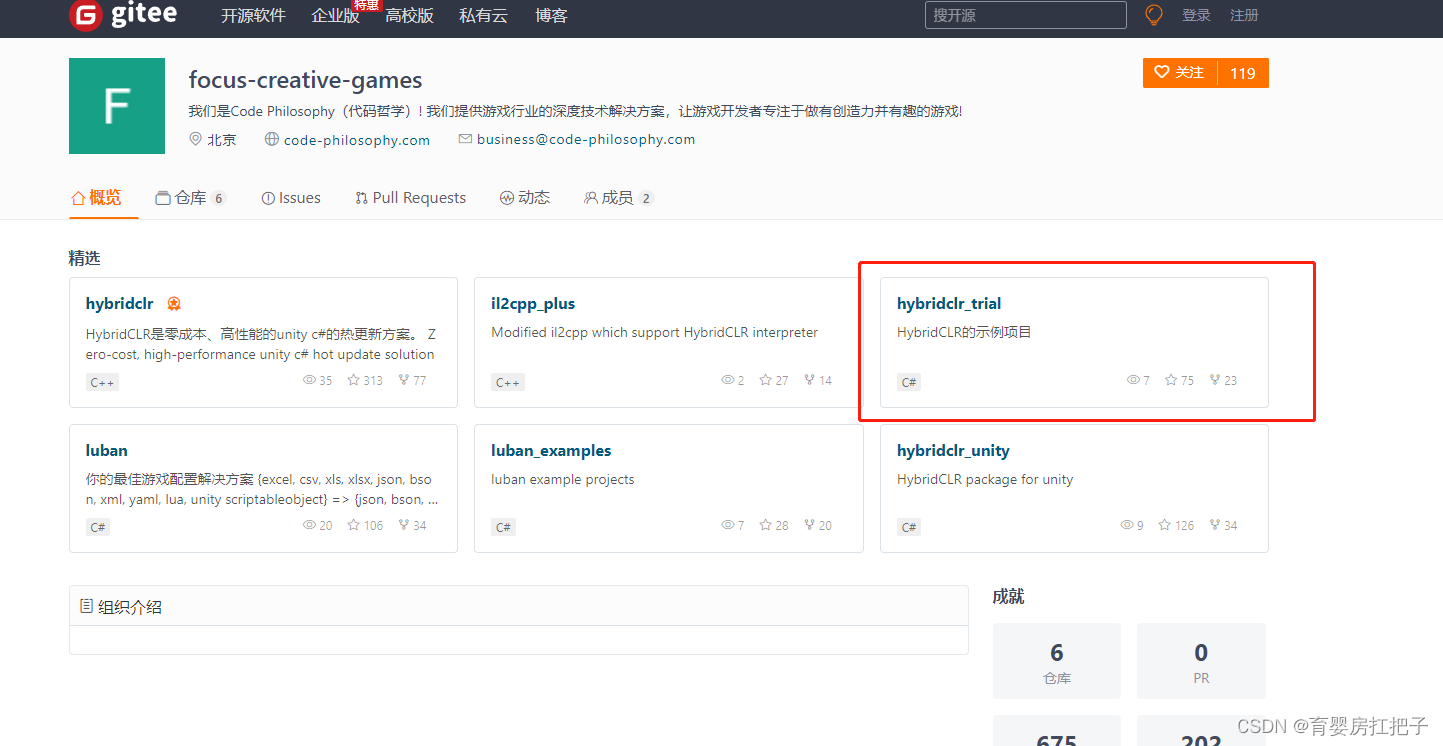Open the focus-creative-games avatar image
1443x746 pixels.
(117, 106)
